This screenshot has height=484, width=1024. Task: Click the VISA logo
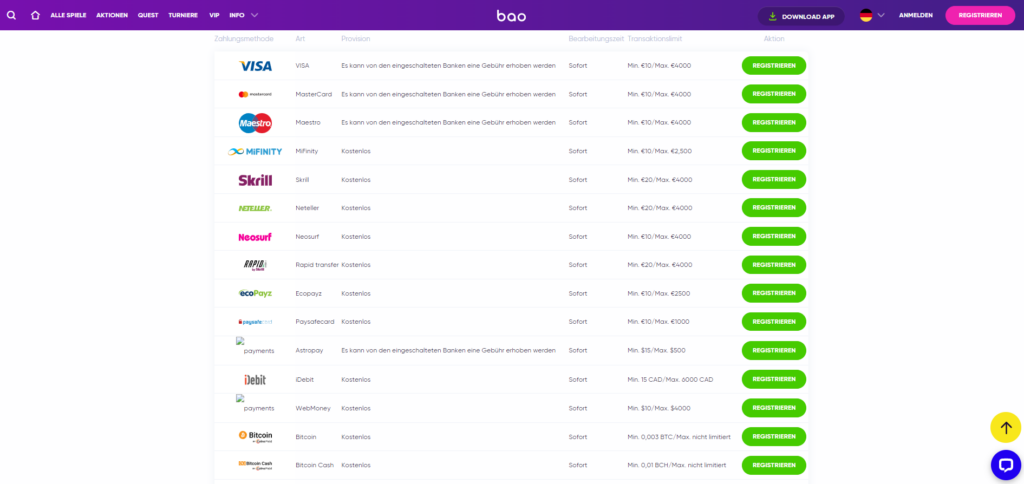(x=255, y=66)
